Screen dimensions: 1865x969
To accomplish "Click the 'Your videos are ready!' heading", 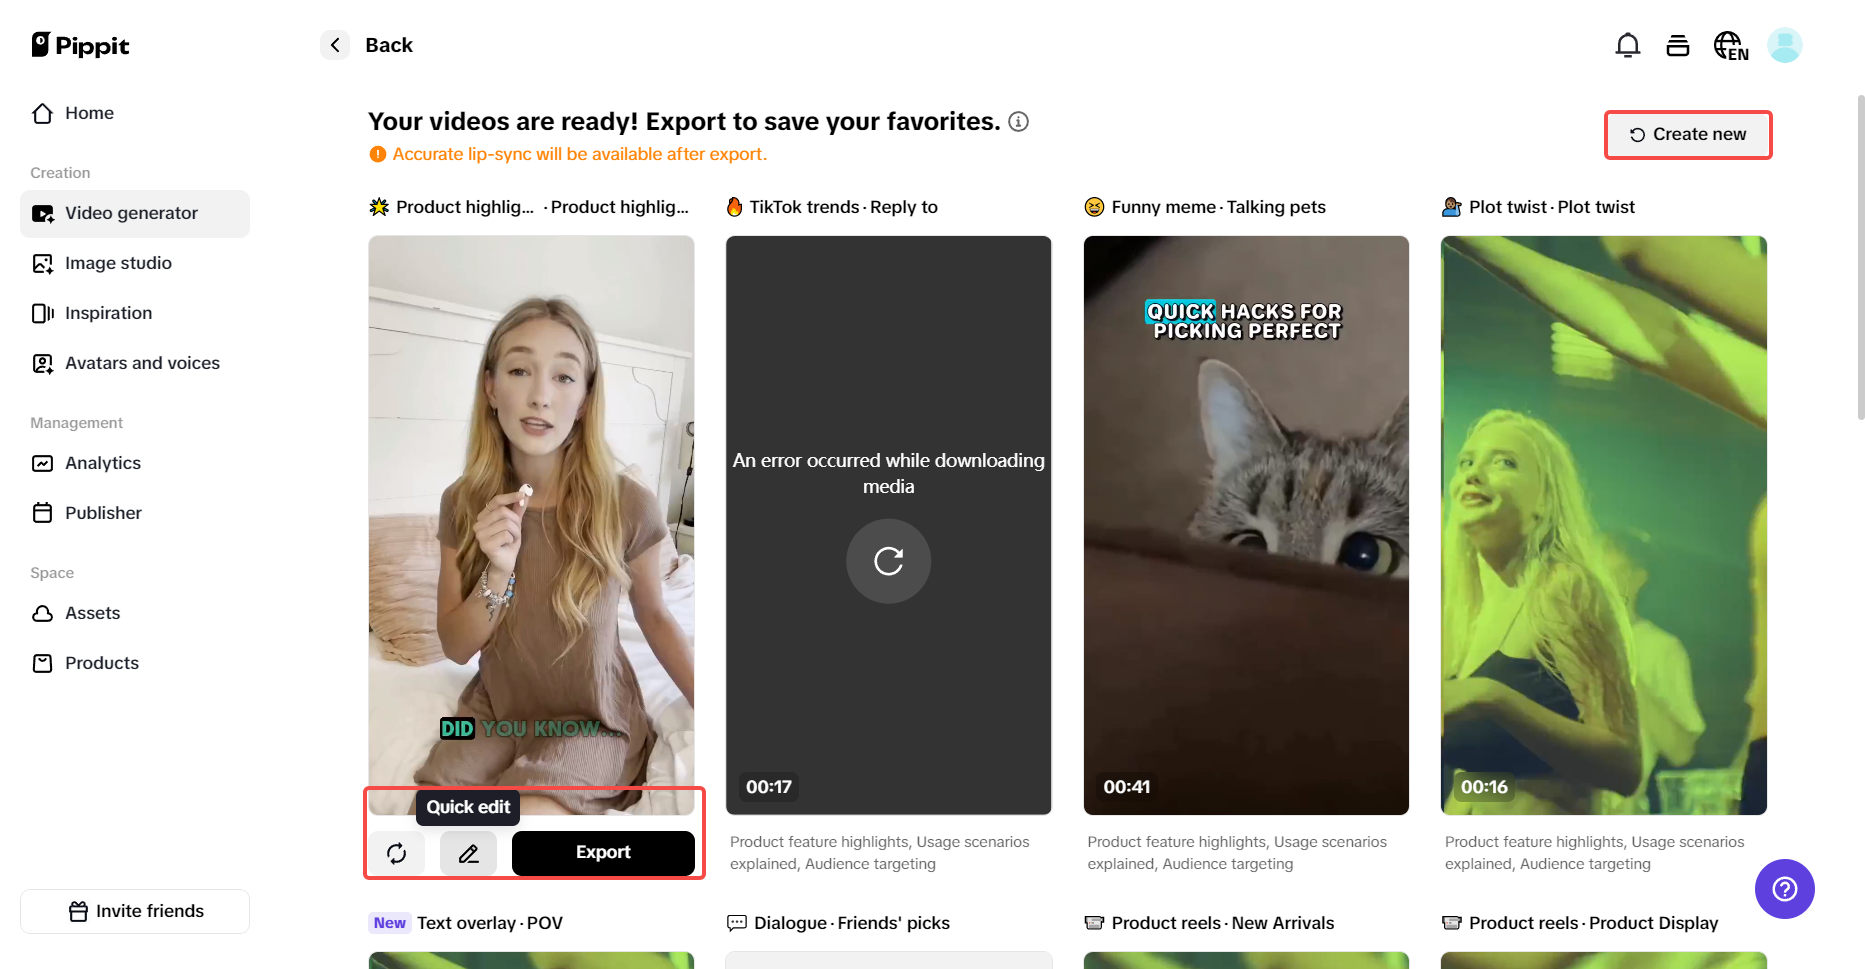I will click(x=684, y=122).
